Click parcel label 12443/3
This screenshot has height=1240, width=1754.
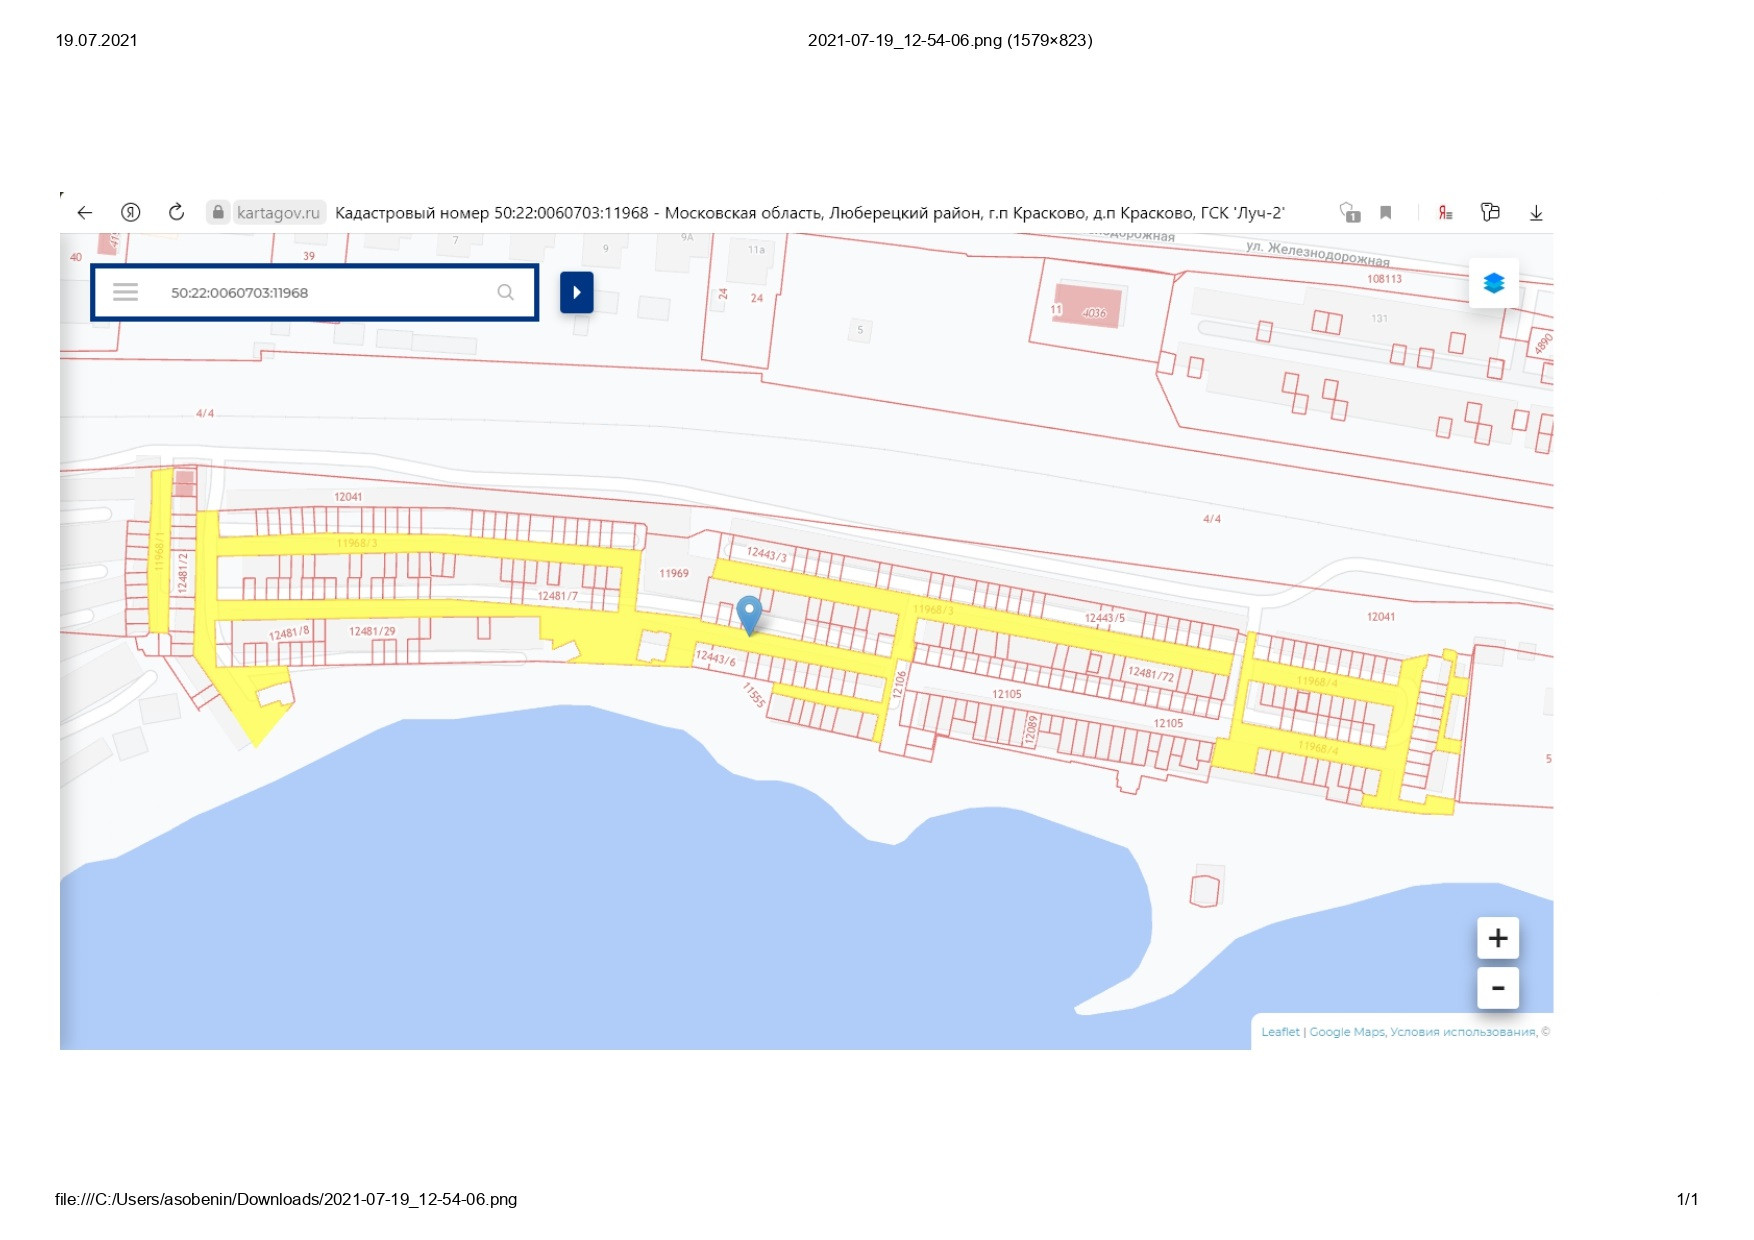(x=767, y=553)
